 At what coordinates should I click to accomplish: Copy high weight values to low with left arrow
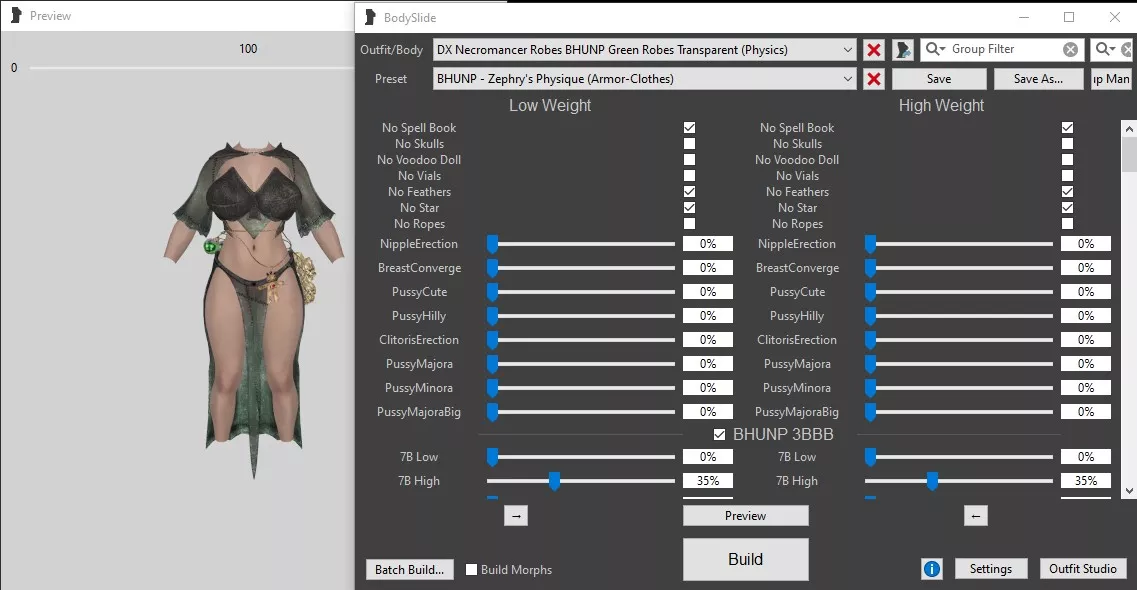975,515
